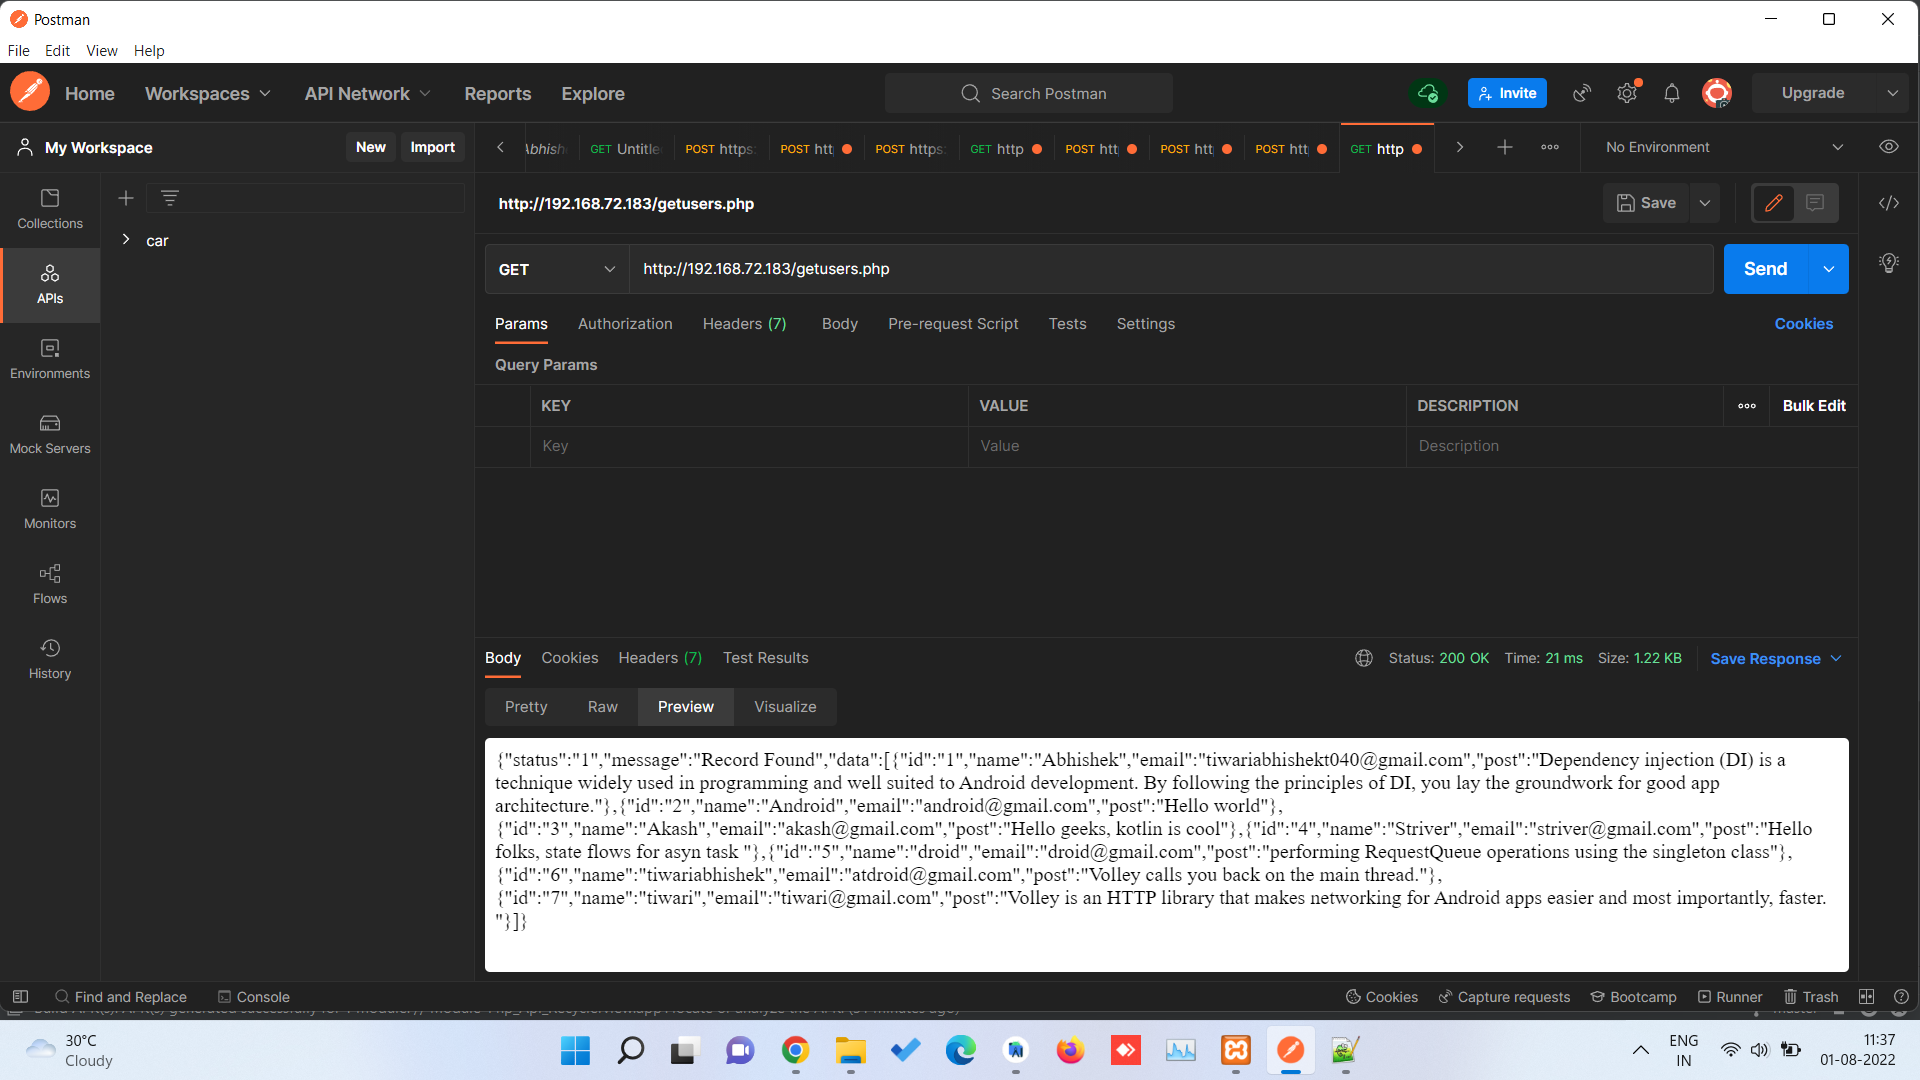Open the Monitors sidebar panel

50,510
